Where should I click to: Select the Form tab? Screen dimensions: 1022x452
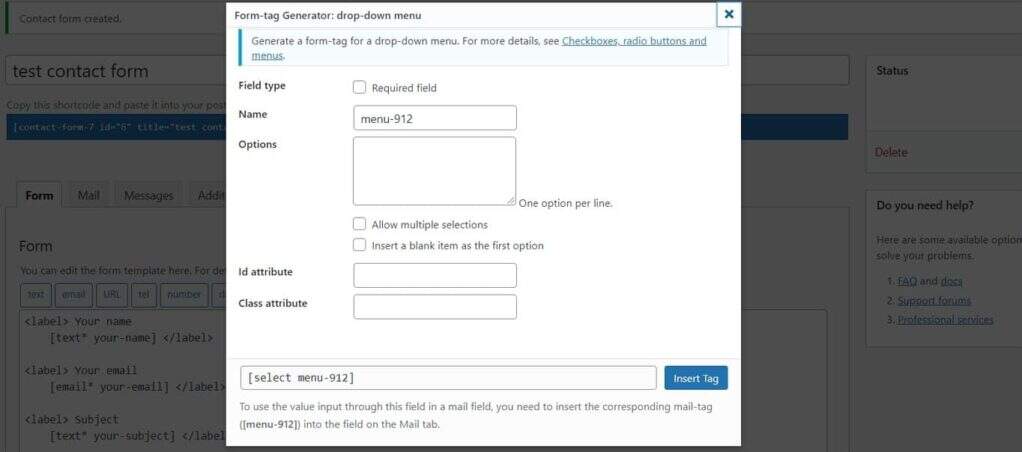(39, 195)
